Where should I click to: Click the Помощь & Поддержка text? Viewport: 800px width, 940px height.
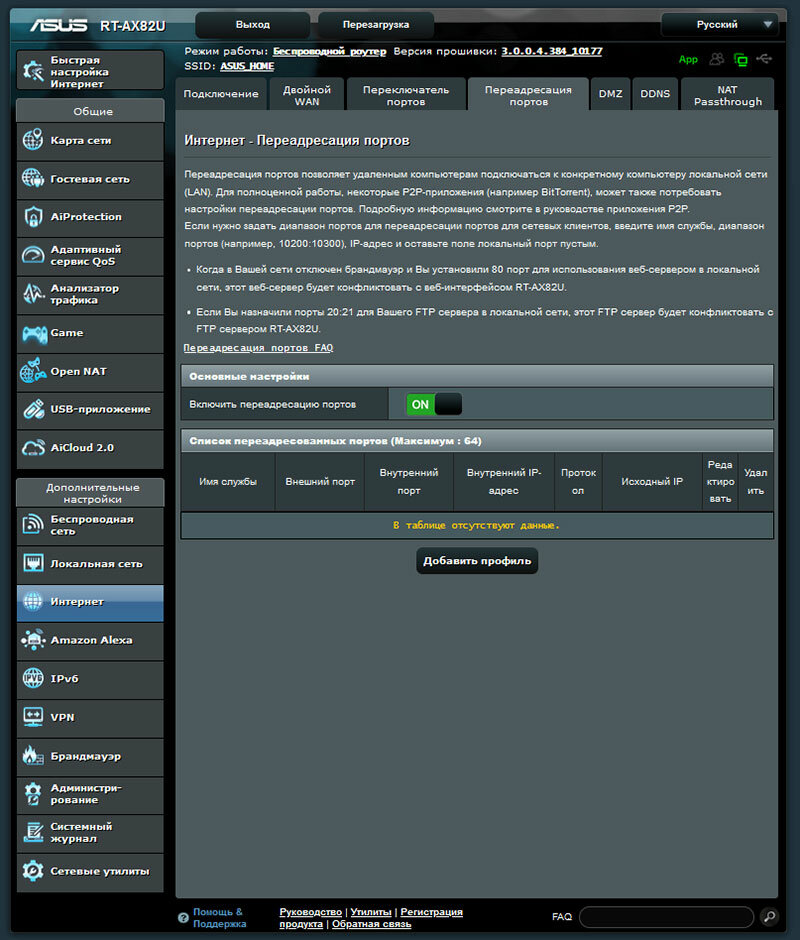pos(219,918)
